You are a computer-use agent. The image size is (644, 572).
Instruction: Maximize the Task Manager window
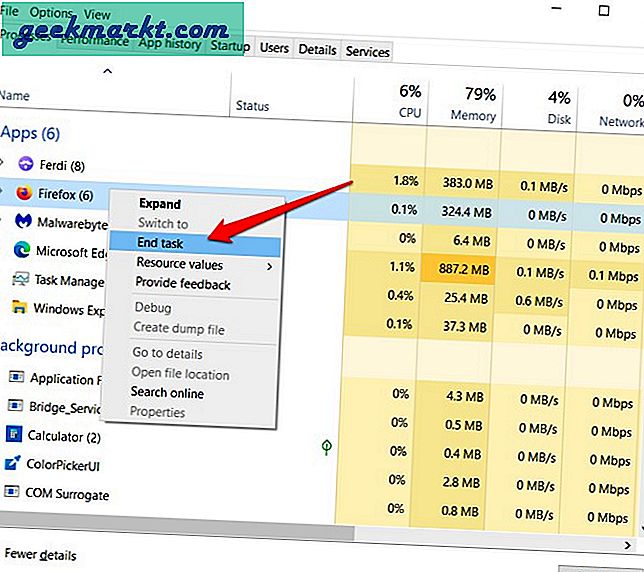pyautogui.click(x=604, y=10)
